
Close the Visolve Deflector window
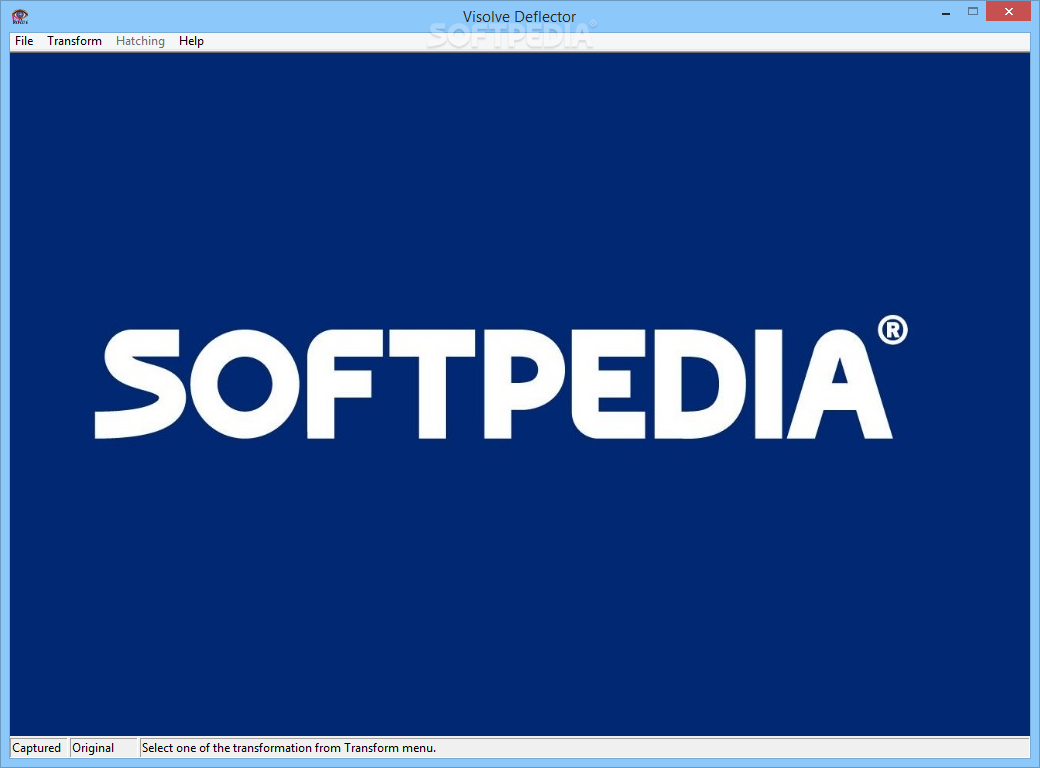[1008, 12]
